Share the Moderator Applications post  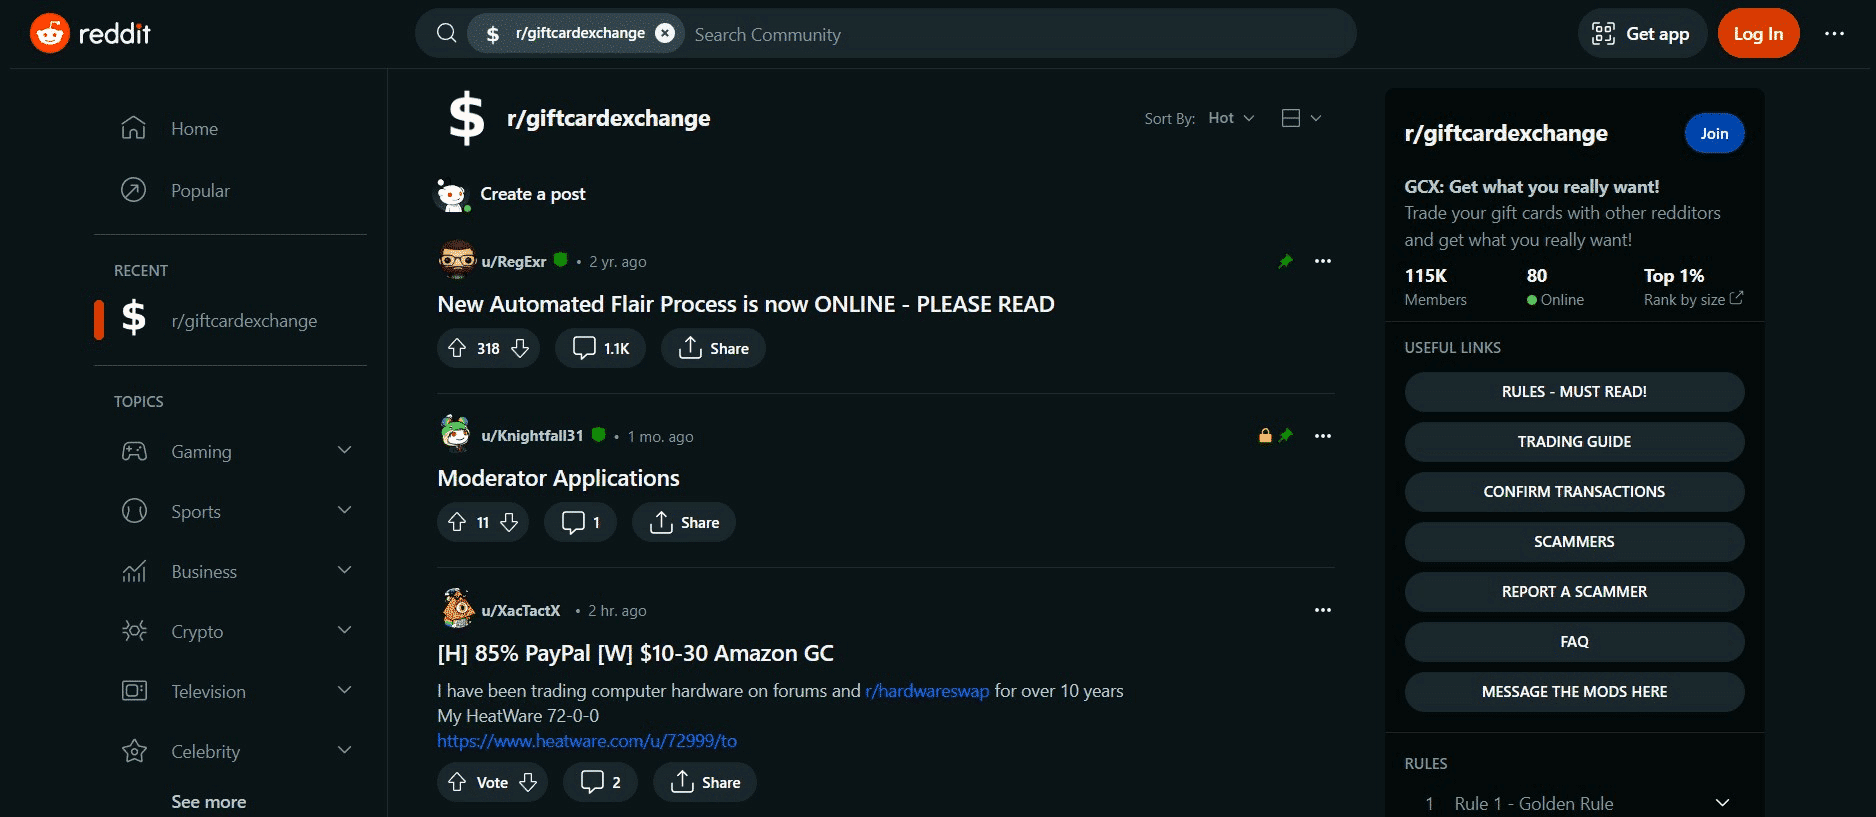[x=684, y=522]
